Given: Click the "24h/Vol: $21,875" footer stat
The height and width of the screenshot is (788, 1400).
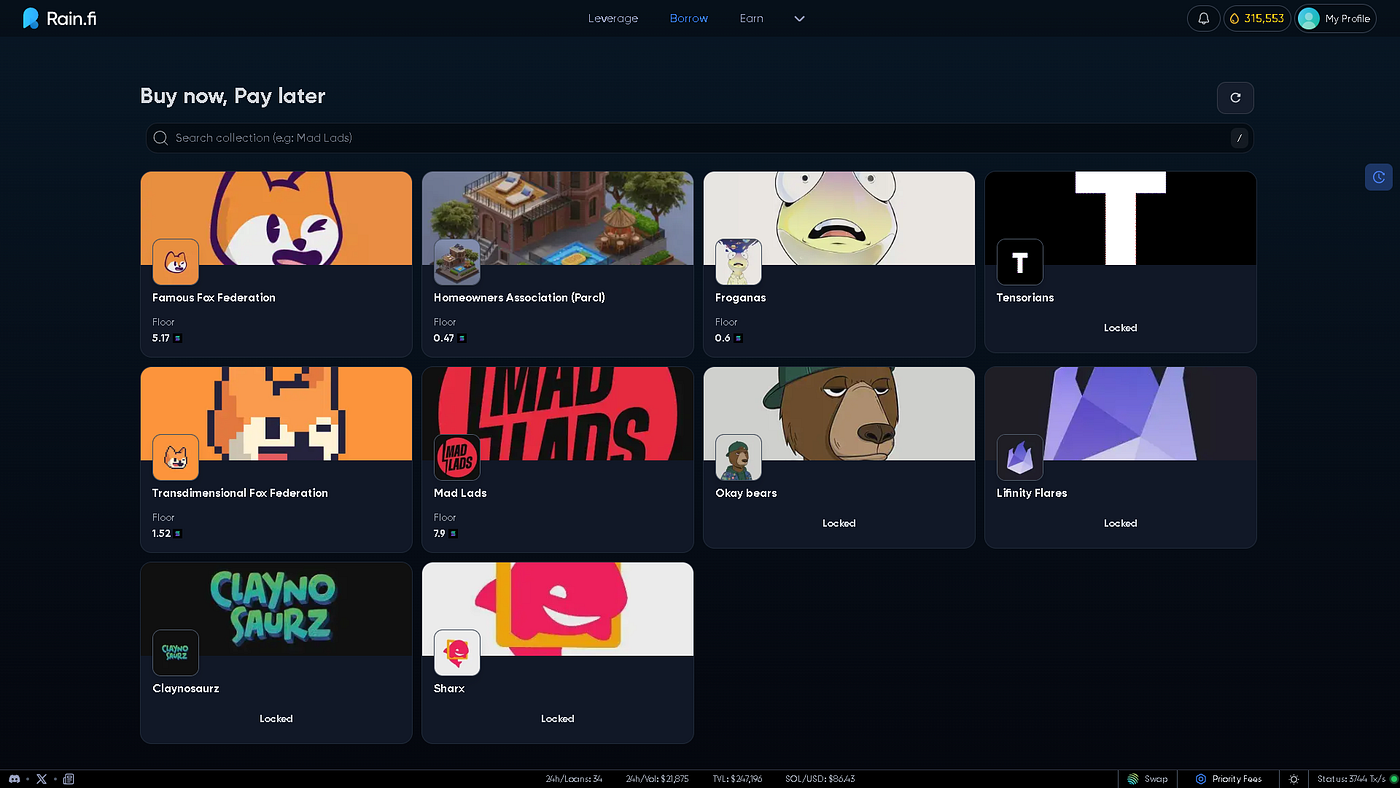Looking at the screenshot, I should click(x=657, y=779).
